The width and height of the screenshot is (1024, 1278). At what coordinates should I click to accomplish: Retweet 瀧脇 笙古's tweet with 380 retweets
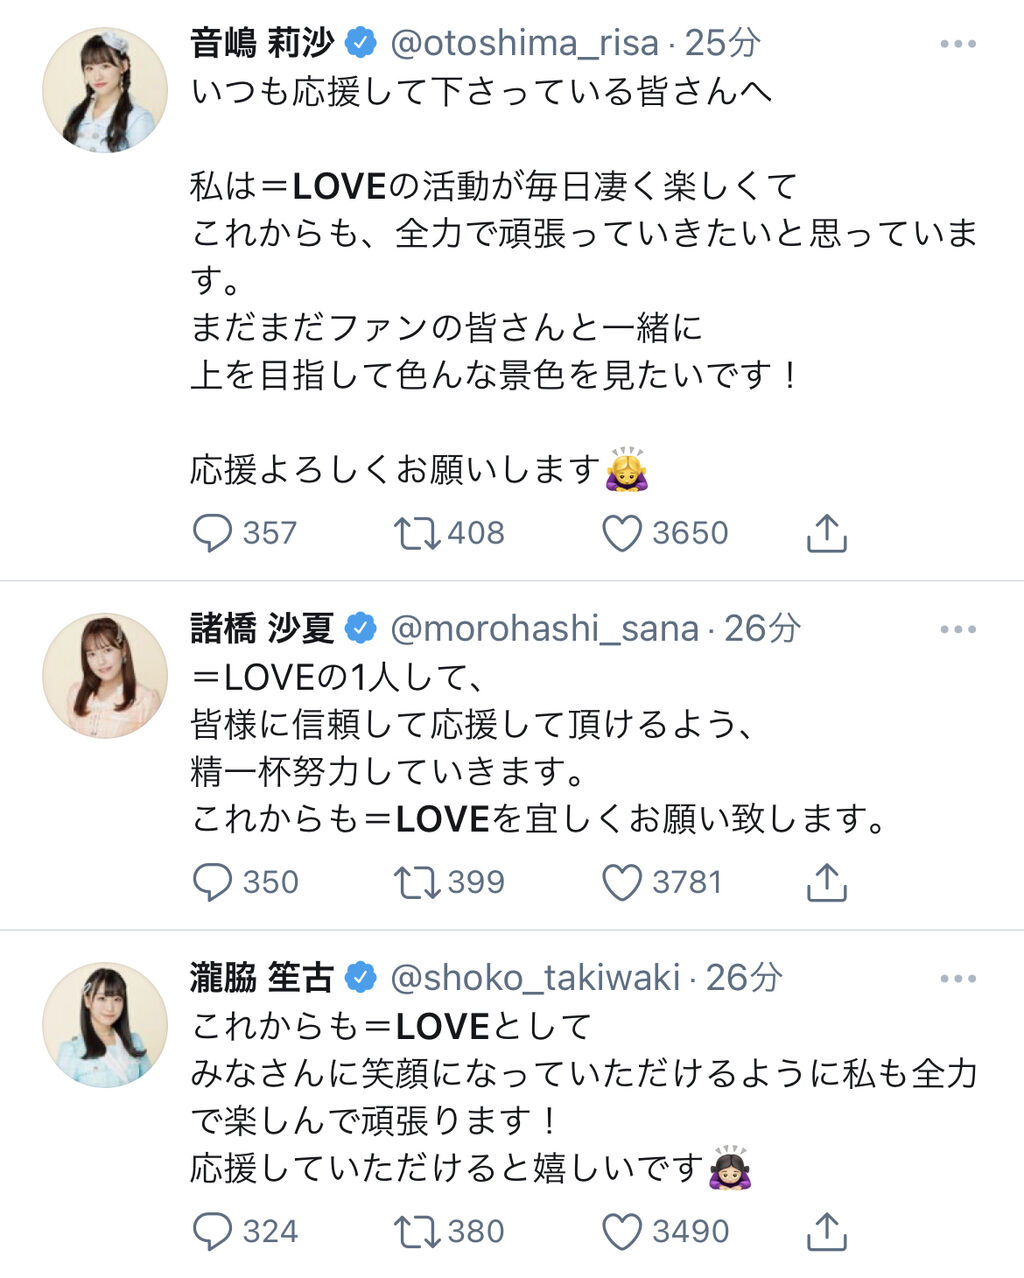tap(416, 1231)
